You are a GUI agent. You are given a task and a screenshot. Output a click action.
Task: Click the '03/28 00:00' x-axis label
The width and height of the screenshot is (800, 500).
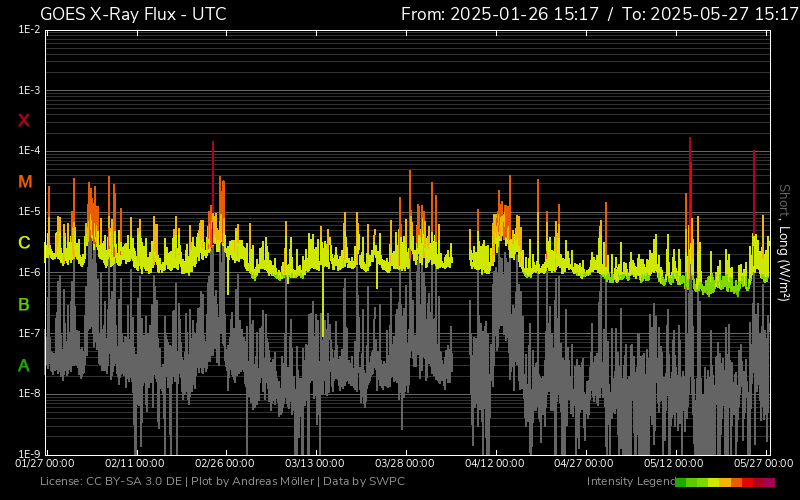tap(405, 463)
